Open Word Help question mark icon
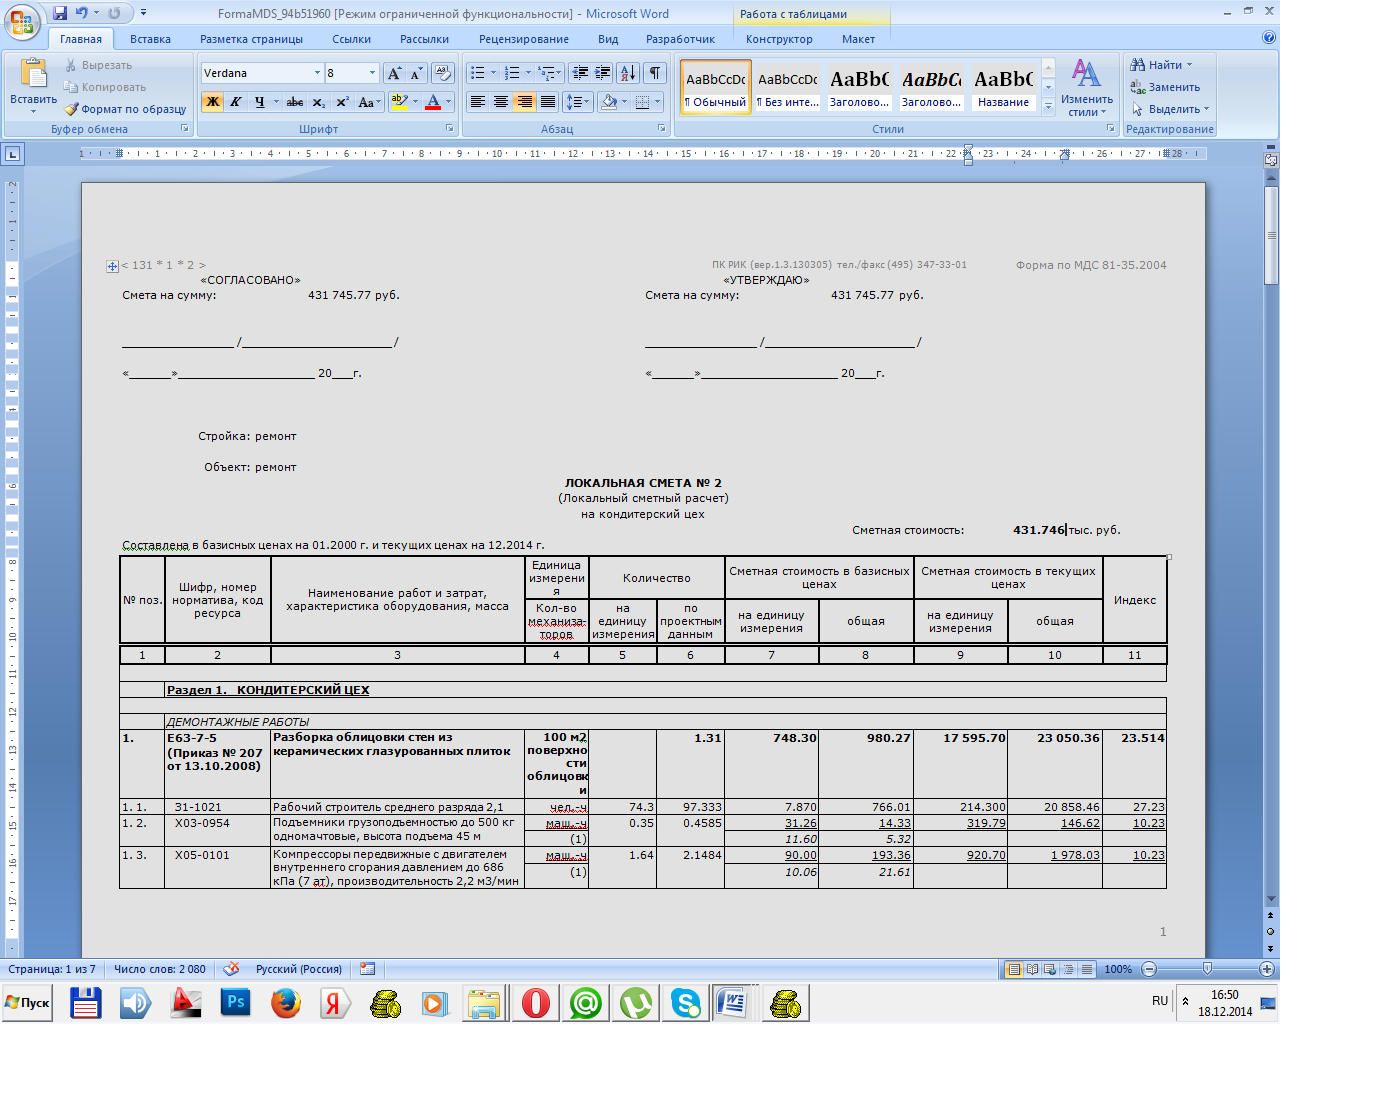 coord(1269,38)
